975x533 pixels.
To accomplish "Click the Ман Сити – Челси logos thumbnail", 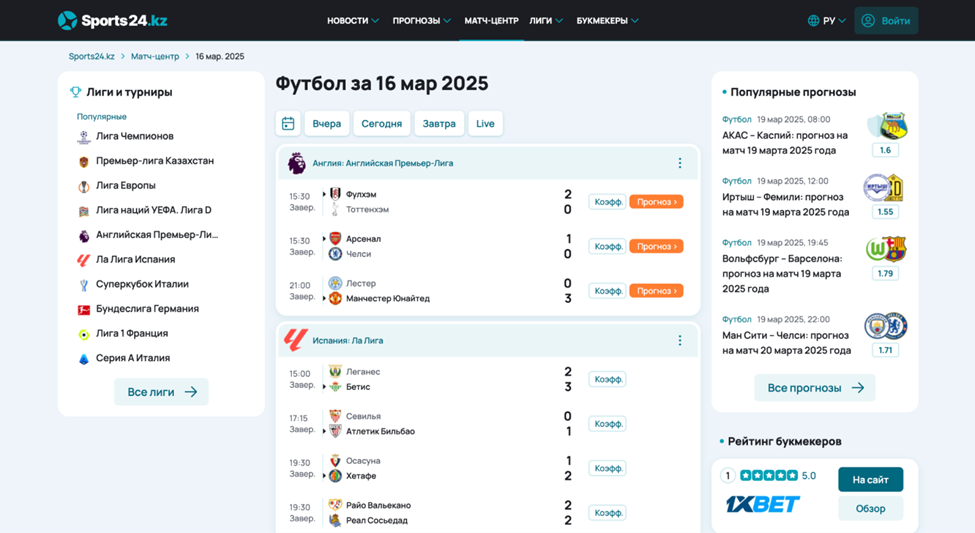I will (885, 326).
